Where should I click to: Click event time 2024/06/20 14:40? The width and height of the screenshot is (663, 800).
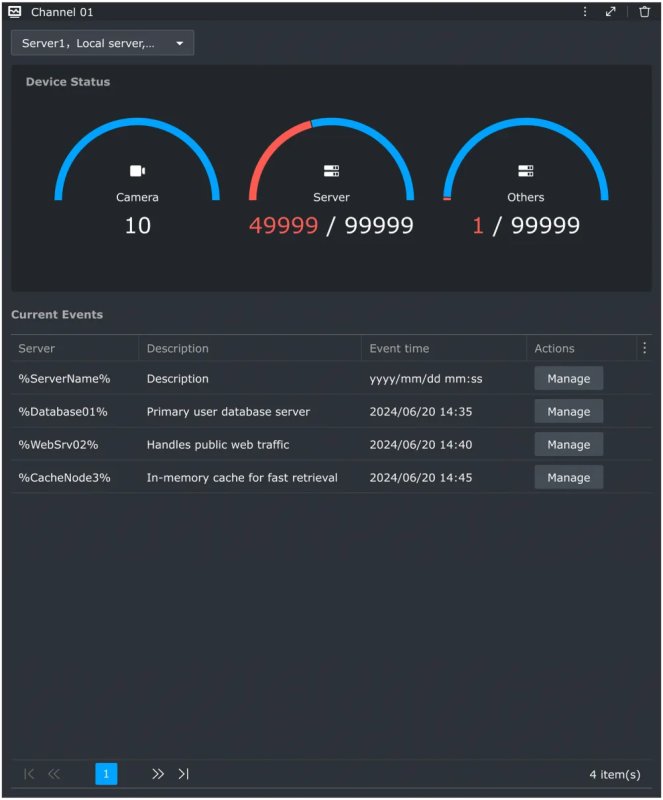(x=421, y=445)
